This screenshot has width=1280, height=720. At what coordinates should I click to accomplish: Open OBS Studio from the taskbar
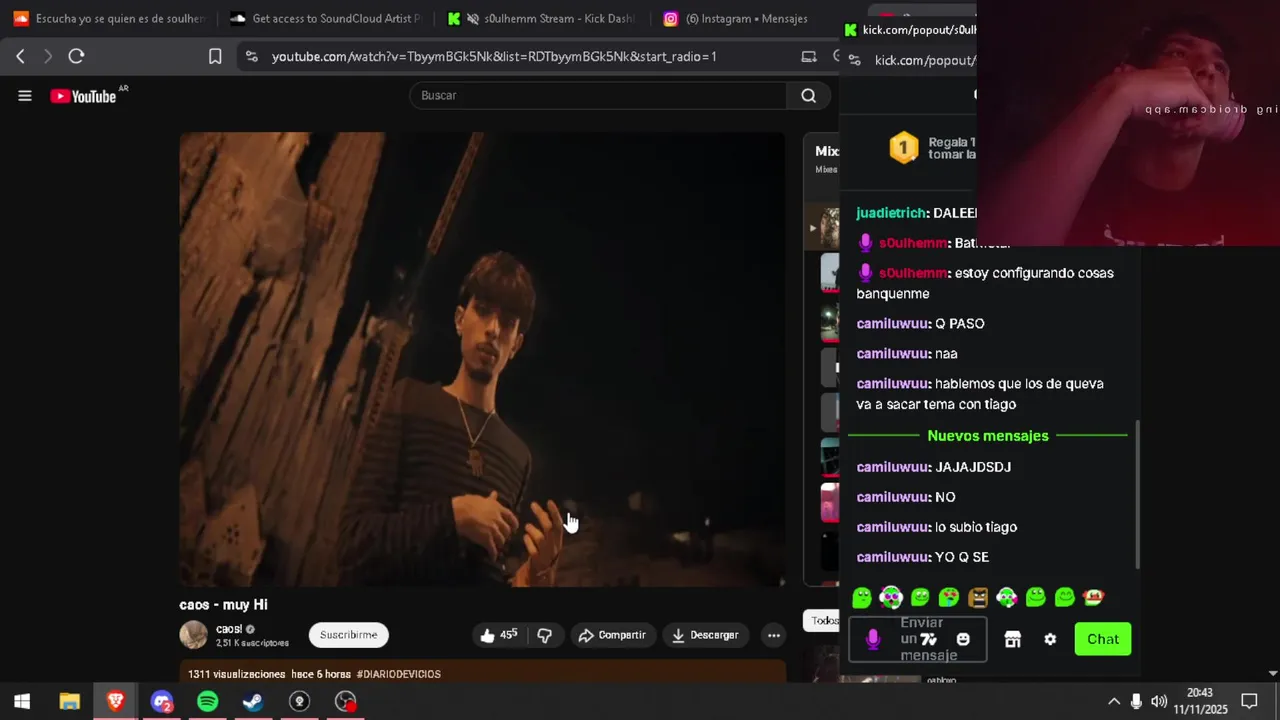[x=345, y=702]
